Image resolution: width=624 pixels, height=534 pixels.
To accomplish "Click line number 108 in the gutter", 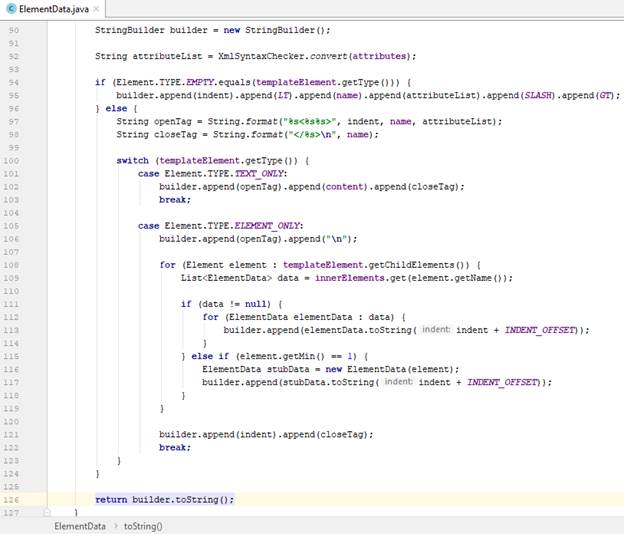I will (x=11, y=265).
